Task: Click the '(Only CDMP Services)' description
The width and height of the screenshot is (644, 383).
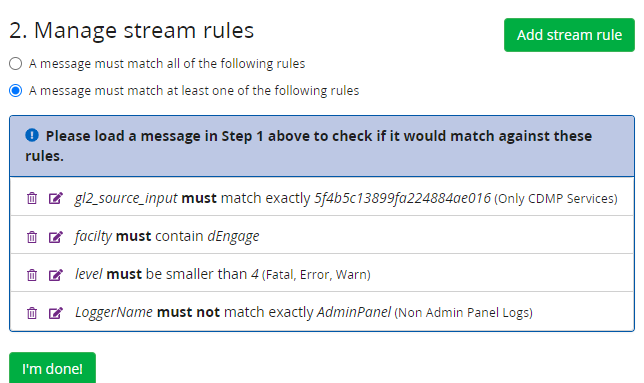Action: 556,199
